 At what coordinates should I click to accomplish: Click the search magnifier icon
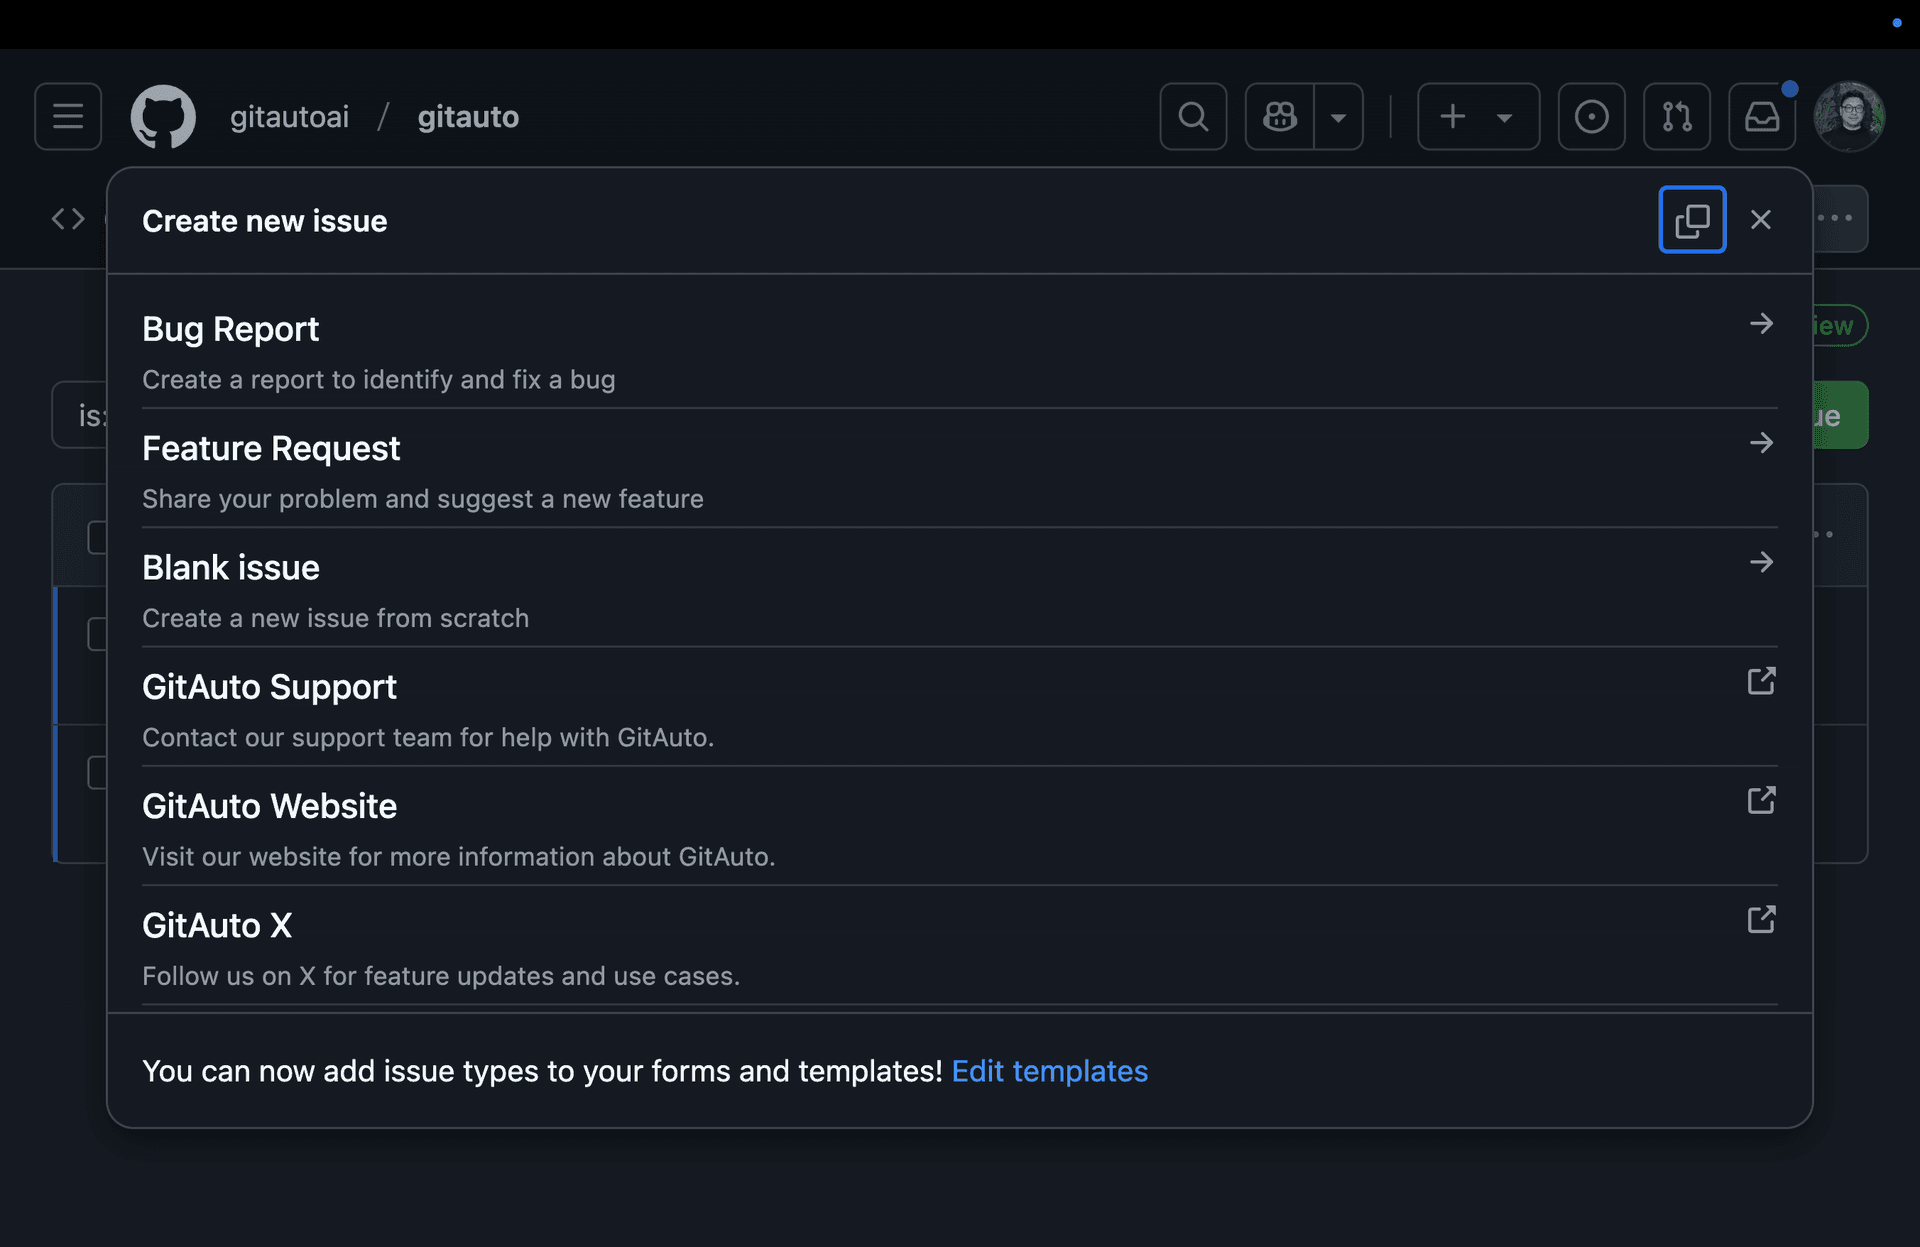pos(1193,116)
